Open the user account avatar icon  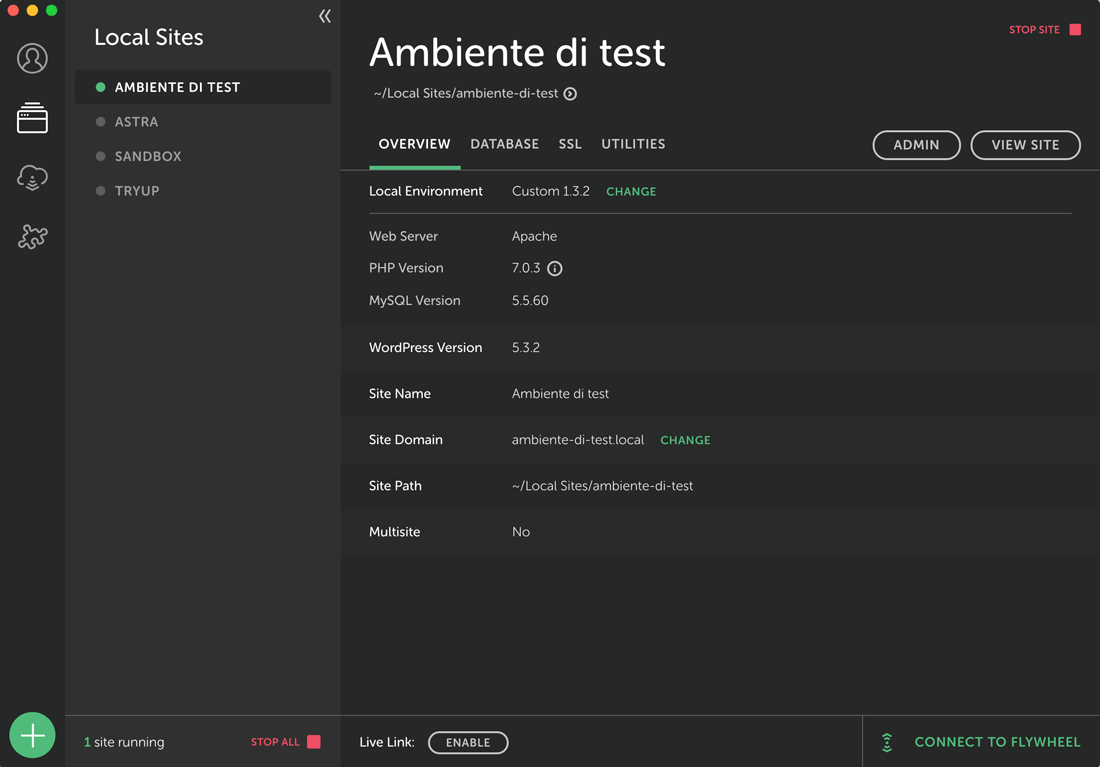[x=32, y=58]
